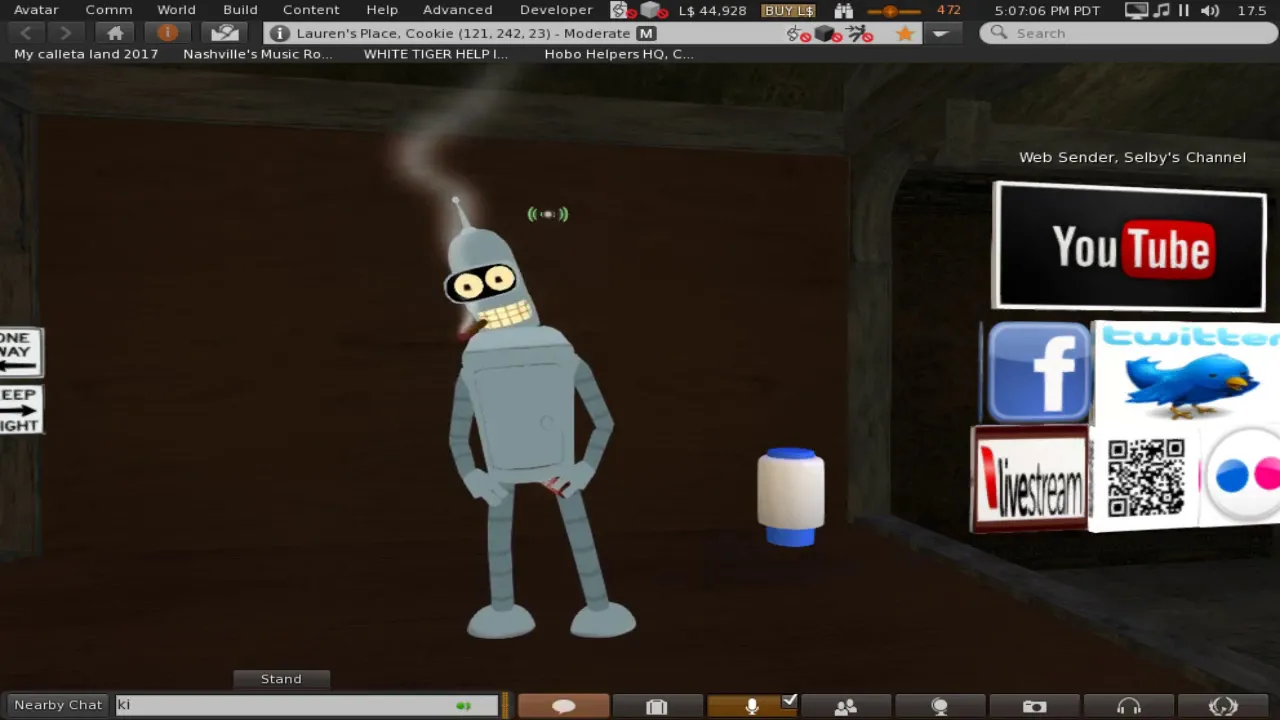The height and width of the screenshot is (720, 1280).
Task: Click the Flickr dots sign
Action: (1240, 476)
